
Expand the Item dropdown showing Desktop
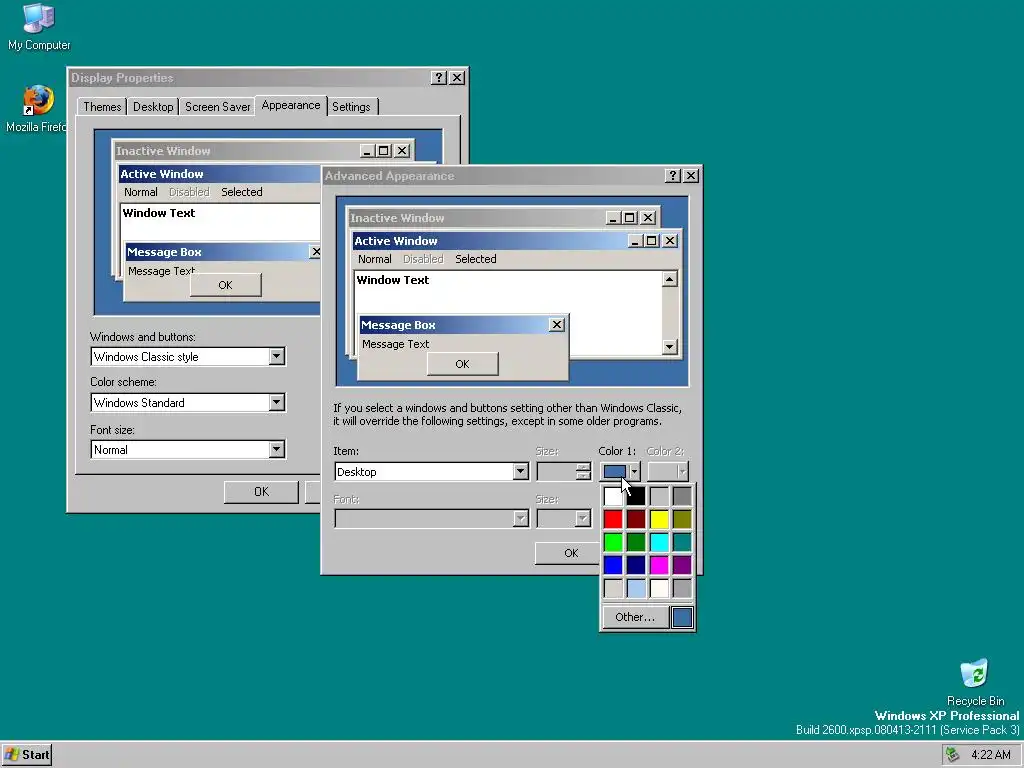(520, 472)
